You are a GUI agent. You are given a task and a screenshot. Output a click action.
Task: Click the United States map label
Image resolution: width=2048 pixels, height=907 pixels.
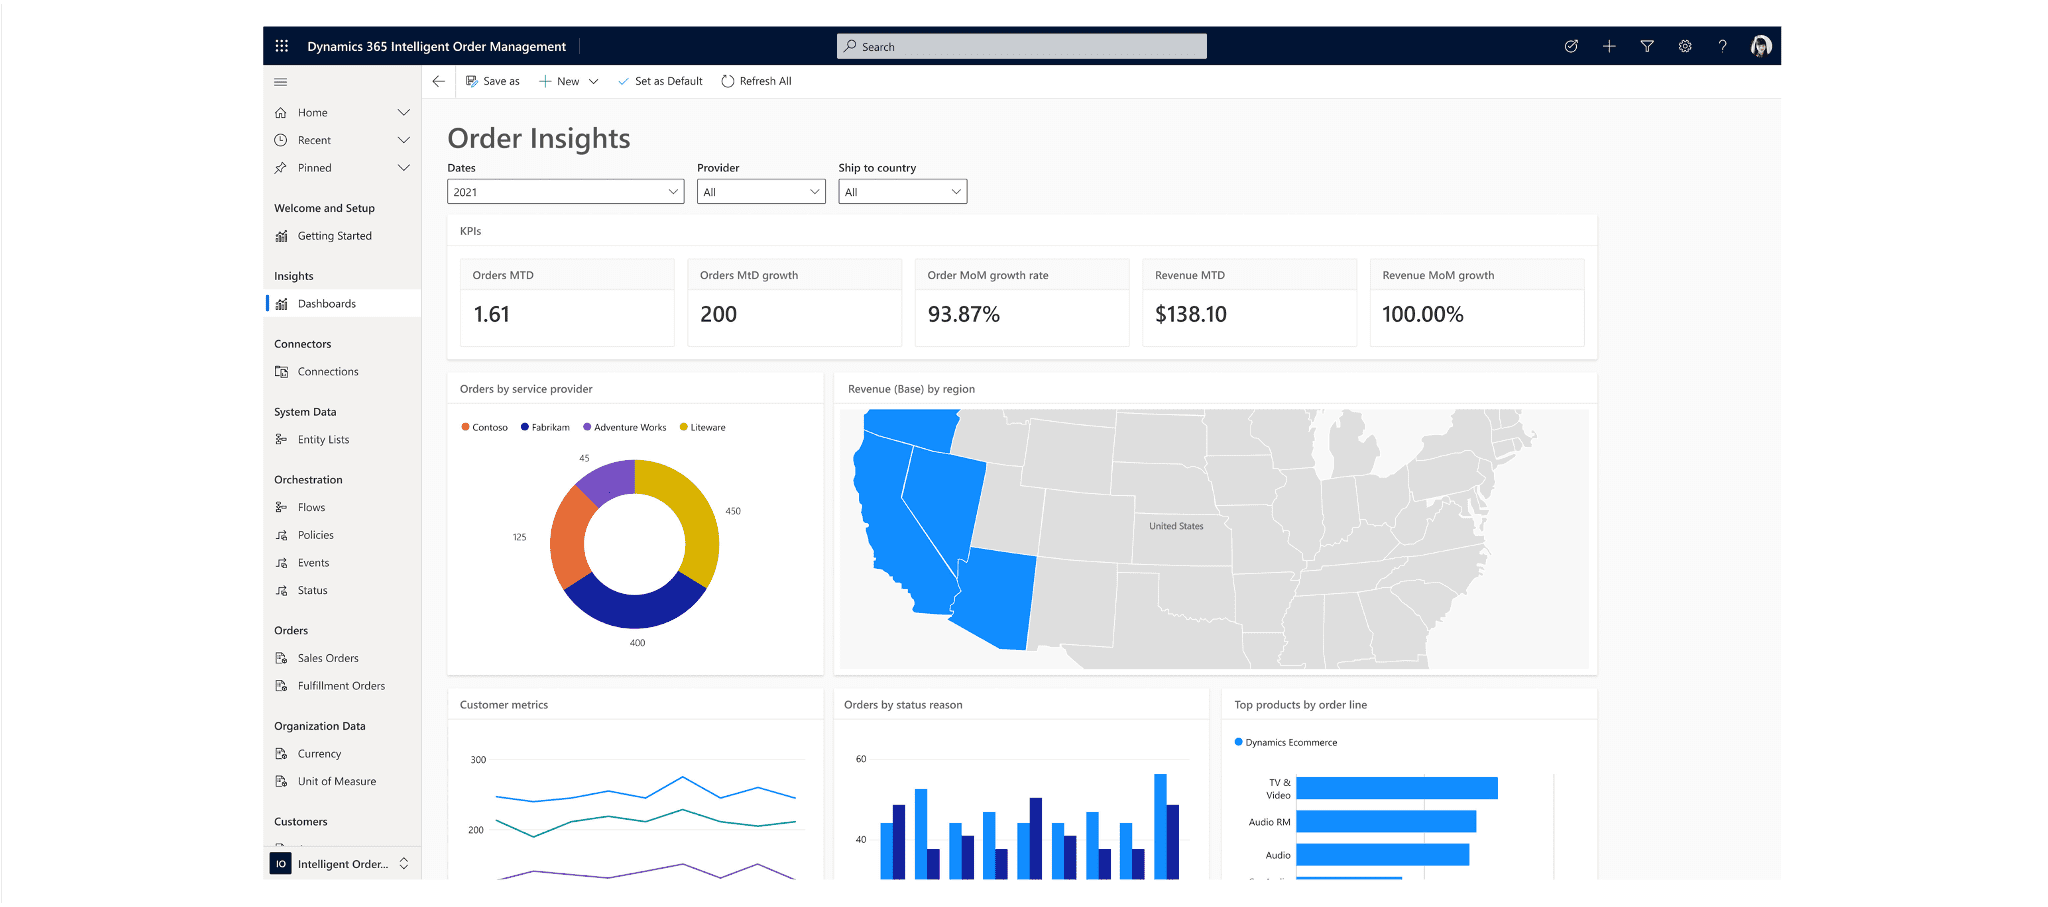coord(1176,526)
